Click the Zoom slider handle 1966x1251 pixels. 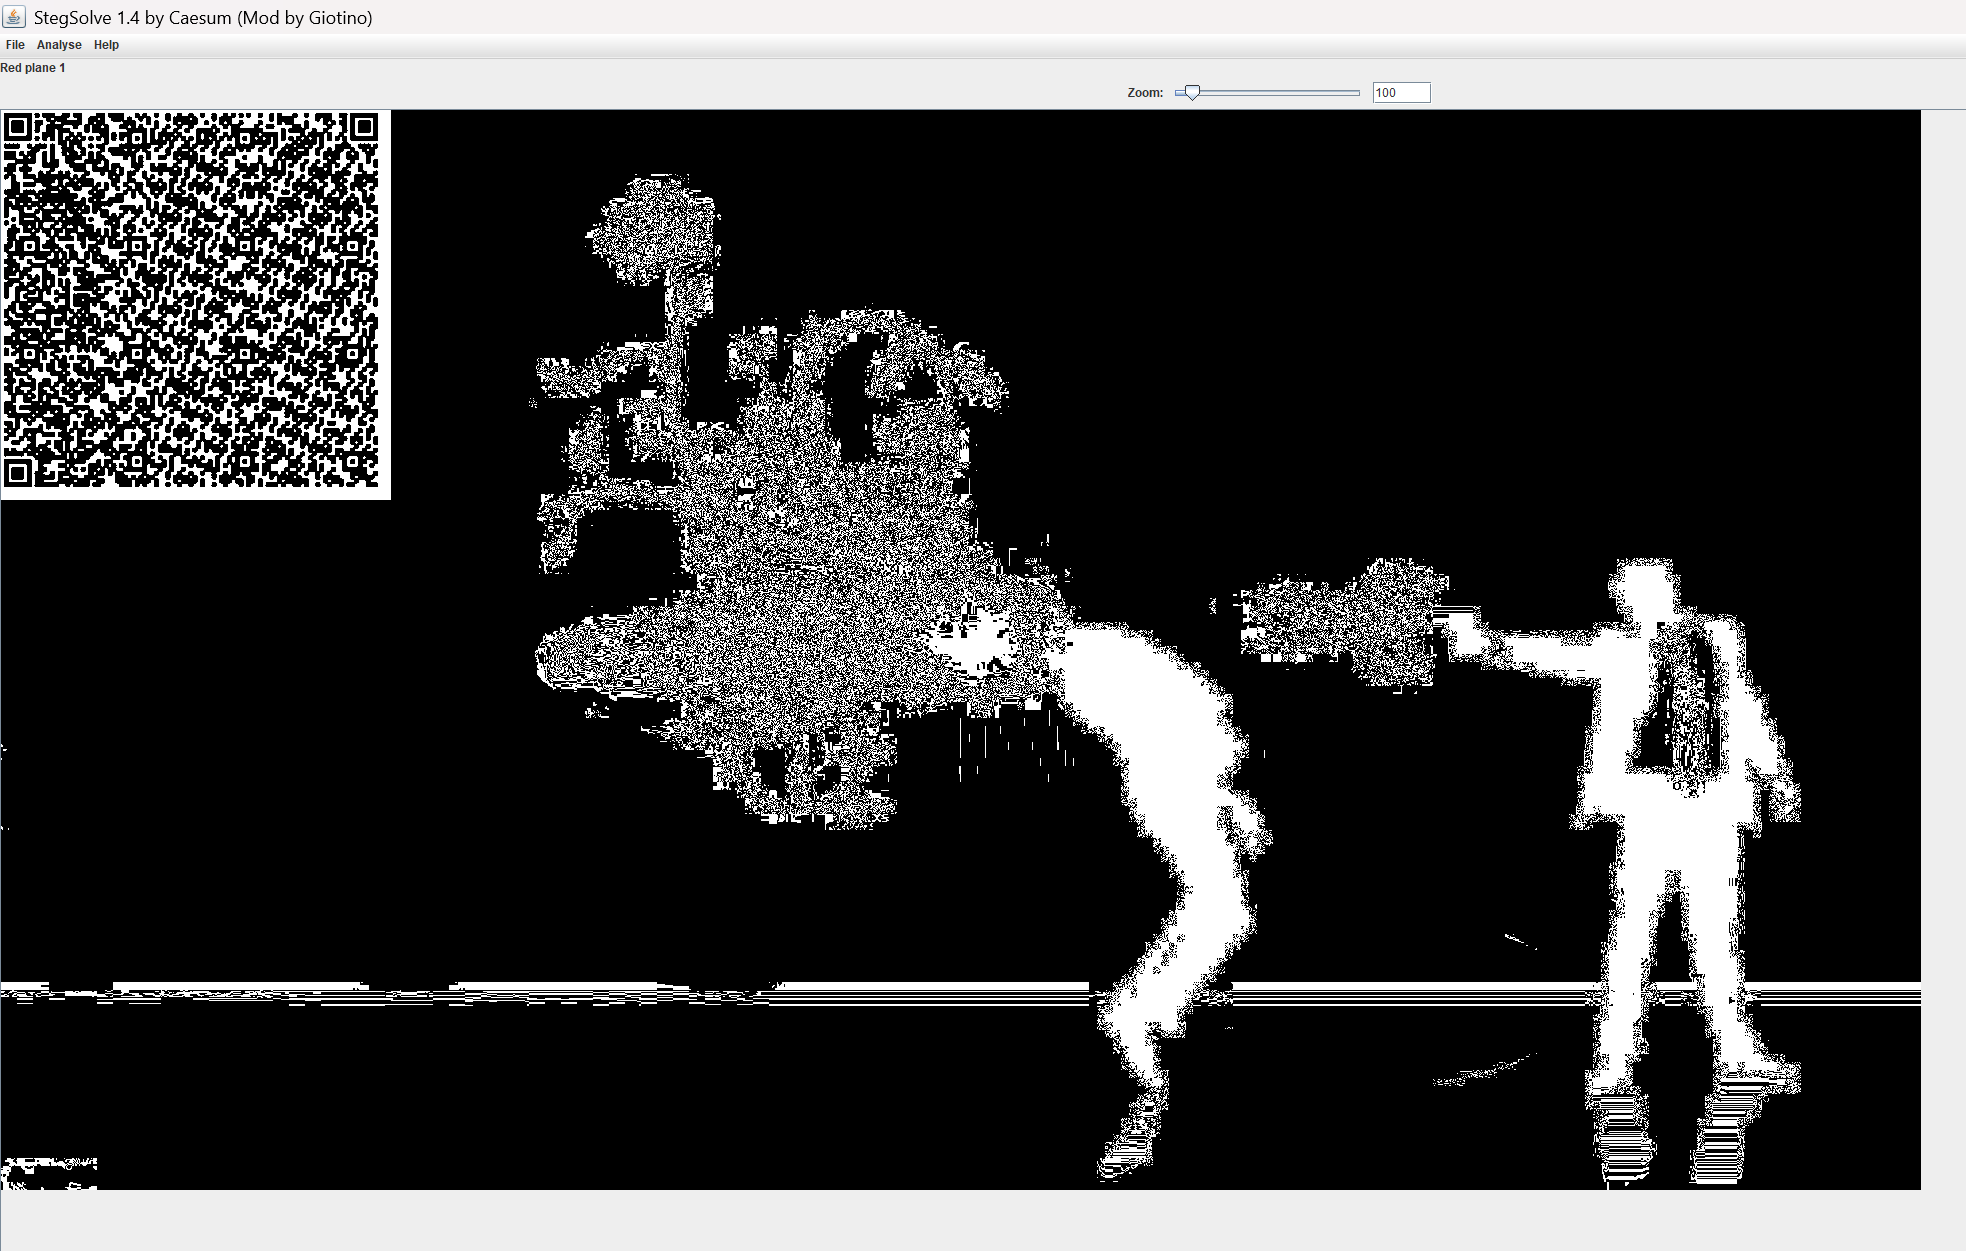(x=1191, y=92)
